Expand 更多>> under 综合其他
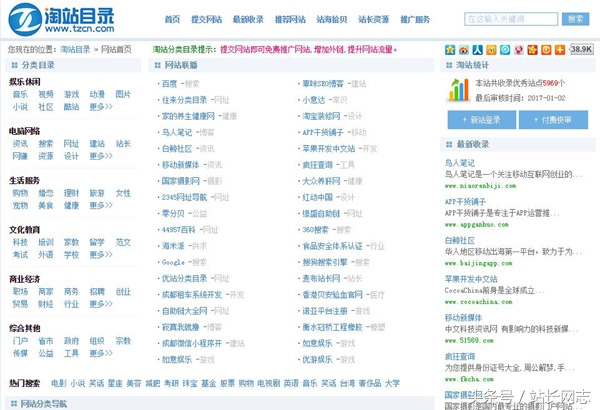 click(101, 353)
